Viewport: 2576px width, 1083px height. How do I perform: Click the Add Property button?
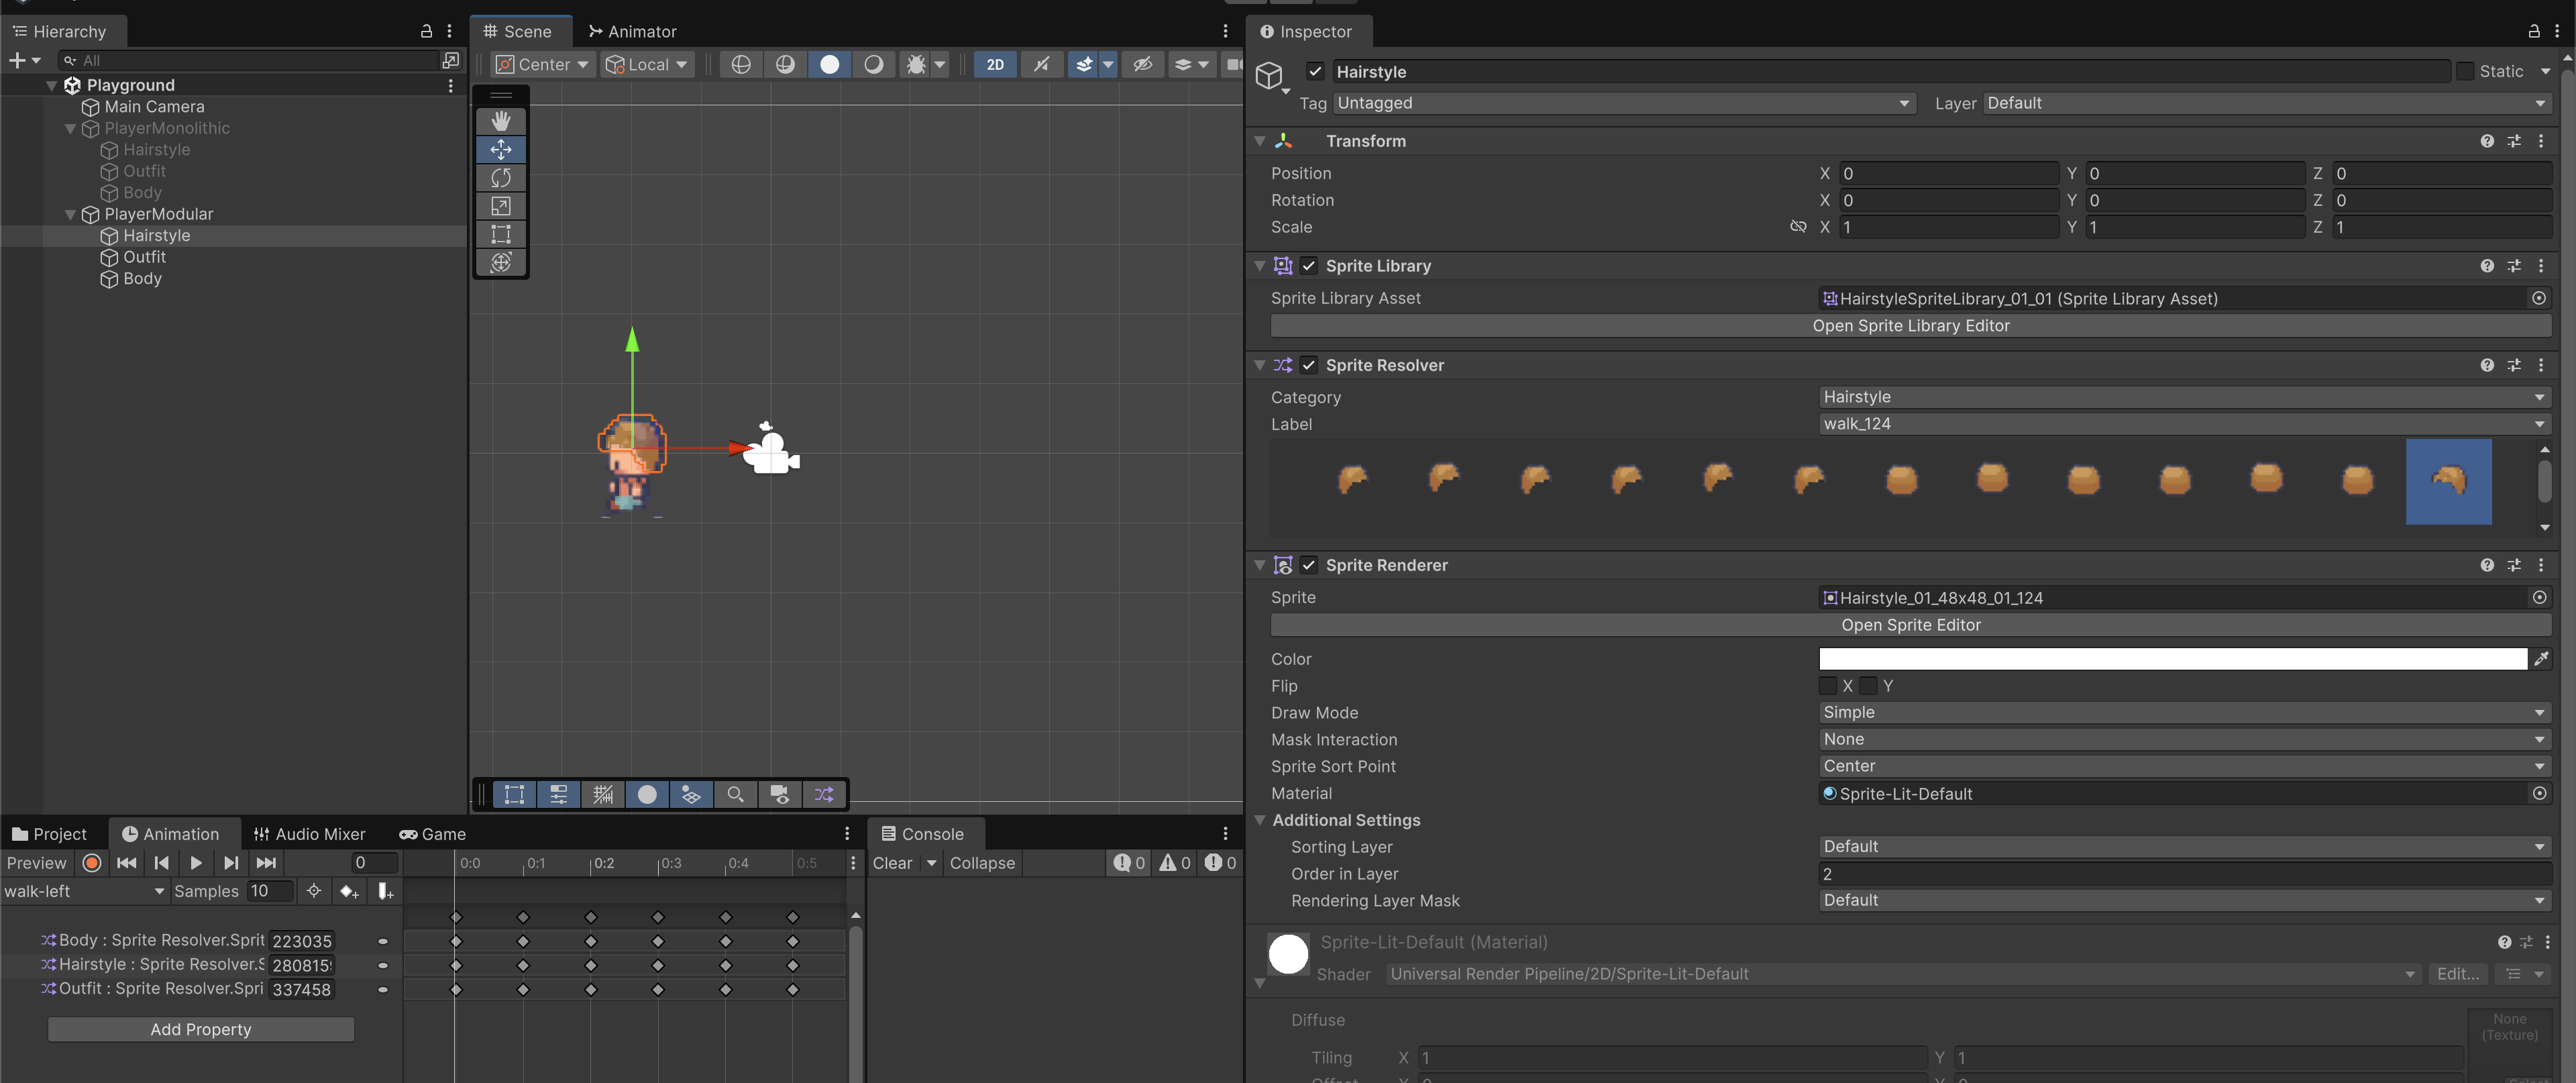tap(201, 1029)
